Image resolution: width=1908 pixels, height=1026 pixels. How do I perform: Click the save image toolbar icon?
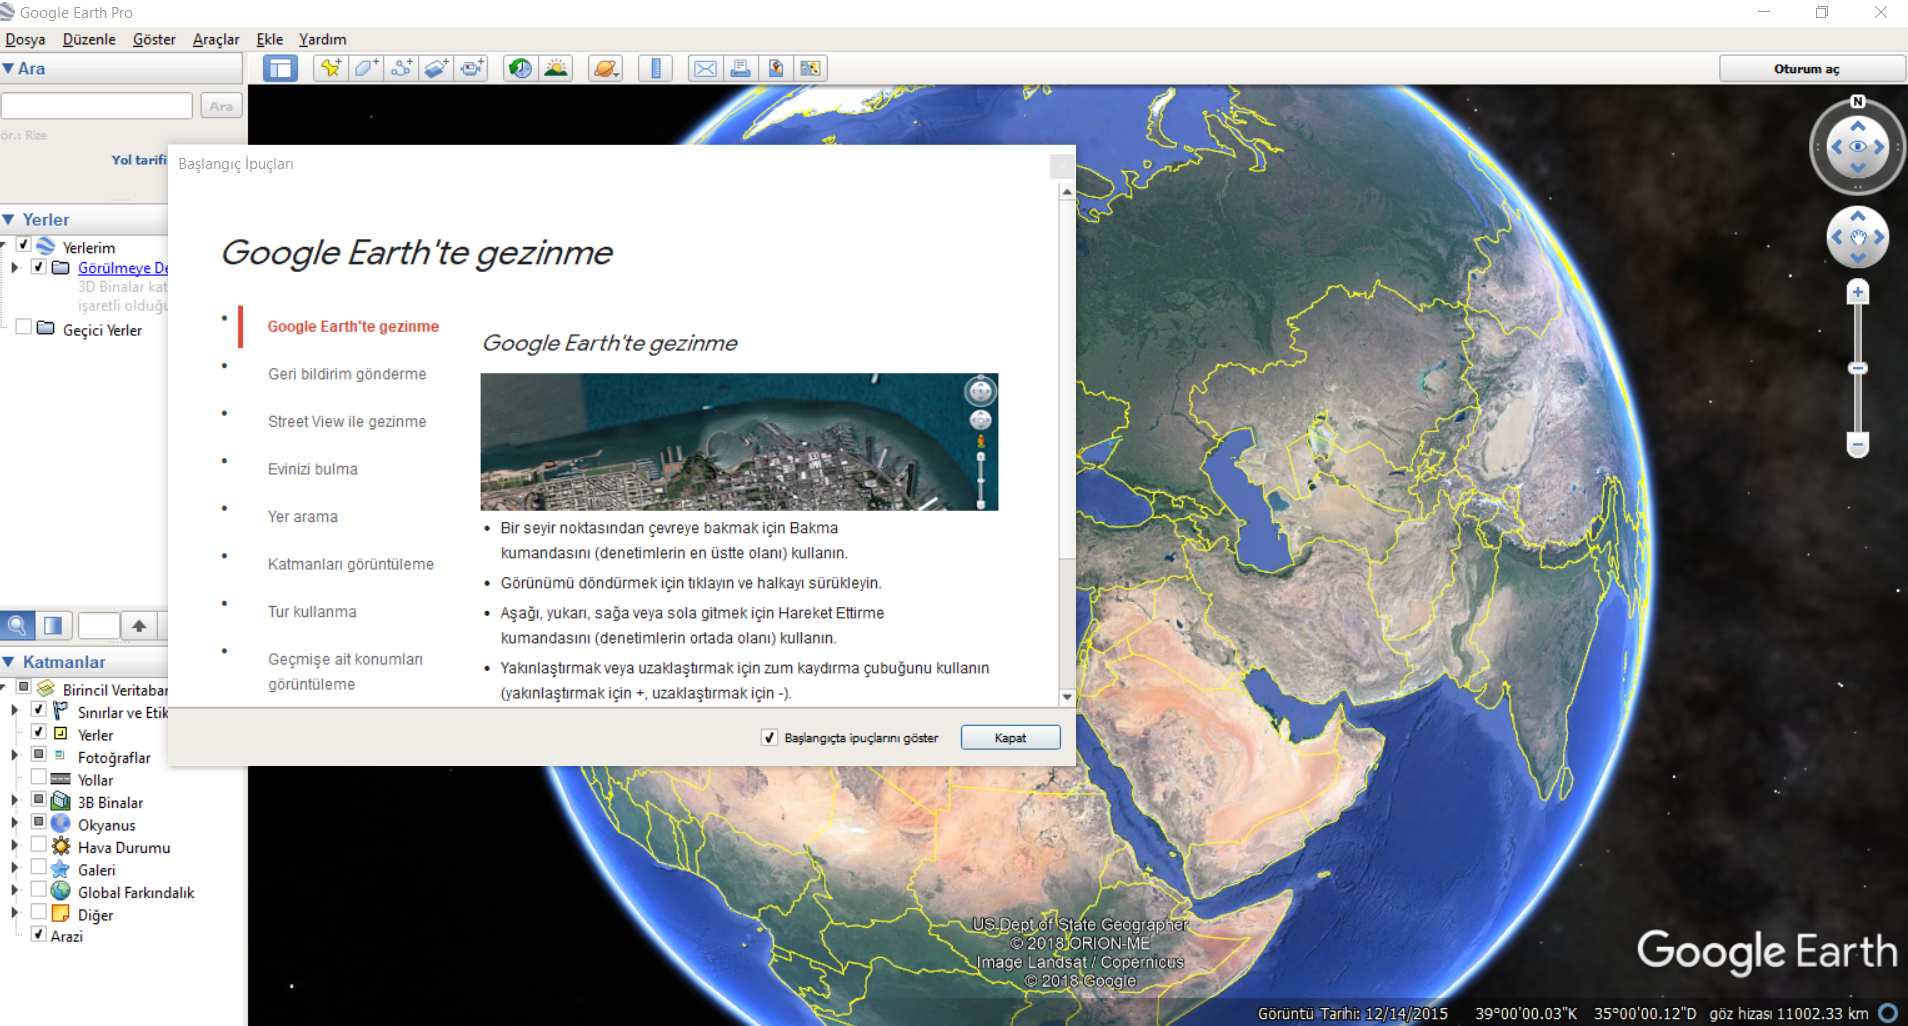[775, 68]
